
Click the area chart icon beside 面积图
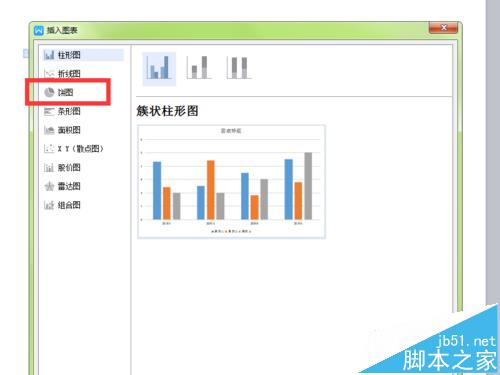[x=49, y=130]
